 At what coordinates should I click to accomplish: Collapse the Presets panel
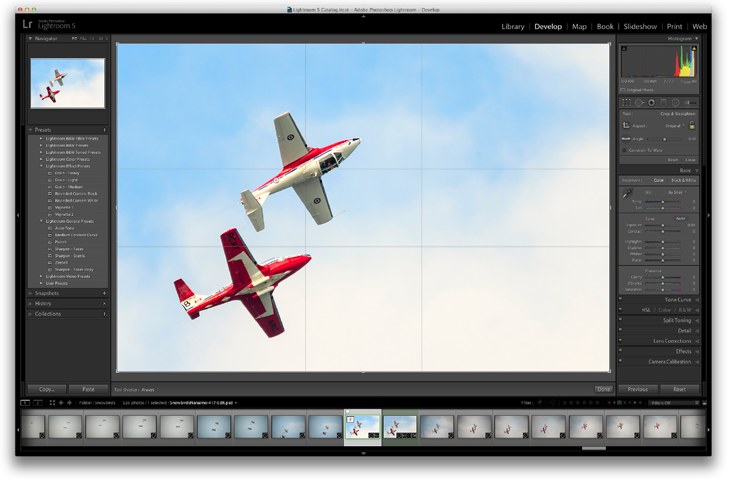[30, 130]
